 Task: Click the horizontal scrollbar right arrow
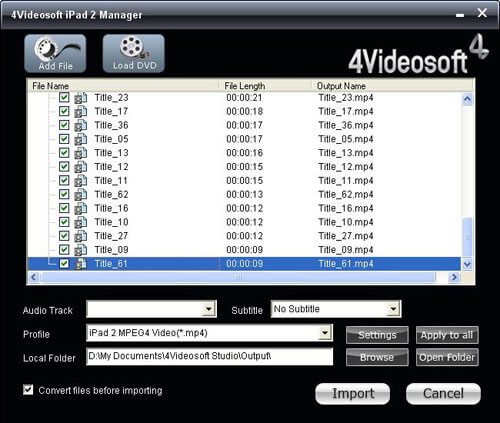click(454, 277)
